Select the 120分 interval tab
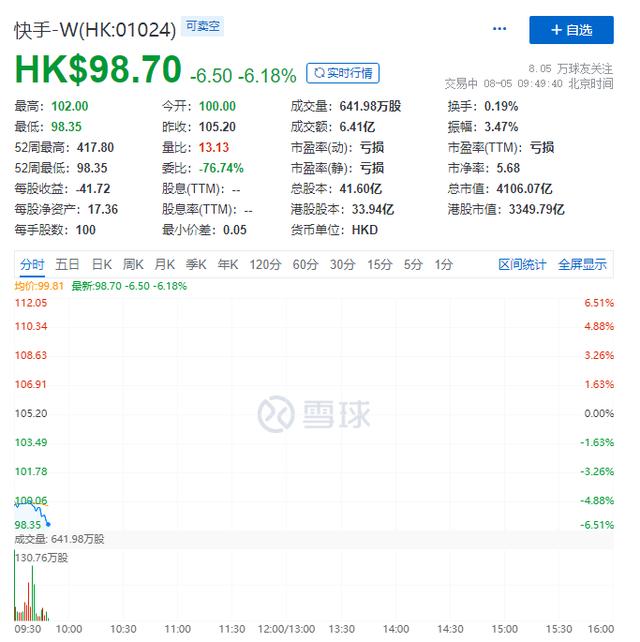Viewport: 640px width, 642px height. [x=265, y=264]
